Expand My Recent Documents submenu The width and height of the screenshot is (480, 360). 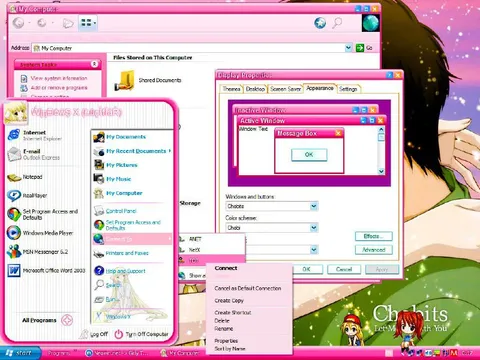click(x=132, y=151)
